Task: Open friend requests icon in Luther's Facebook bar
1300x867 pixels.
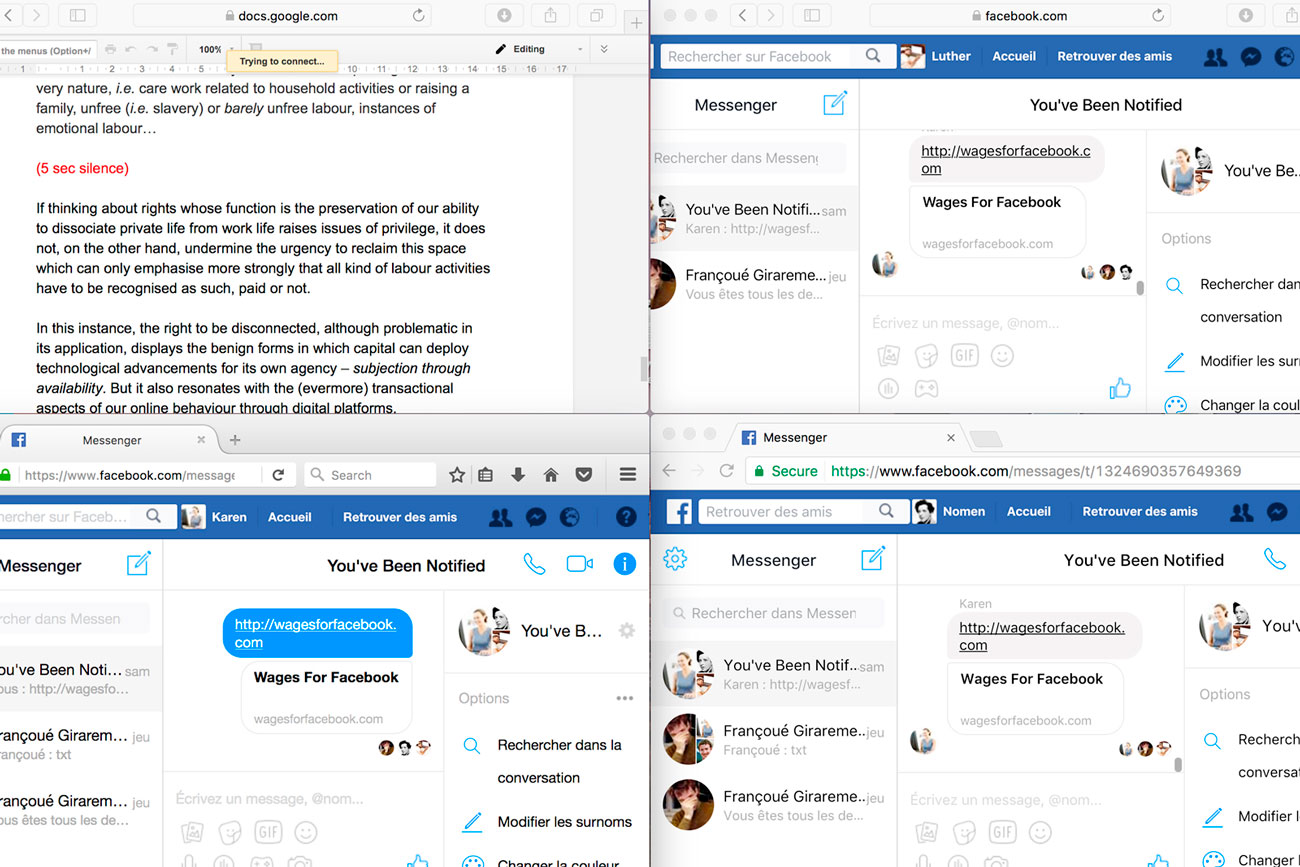Action: [x=1215, y=57]
